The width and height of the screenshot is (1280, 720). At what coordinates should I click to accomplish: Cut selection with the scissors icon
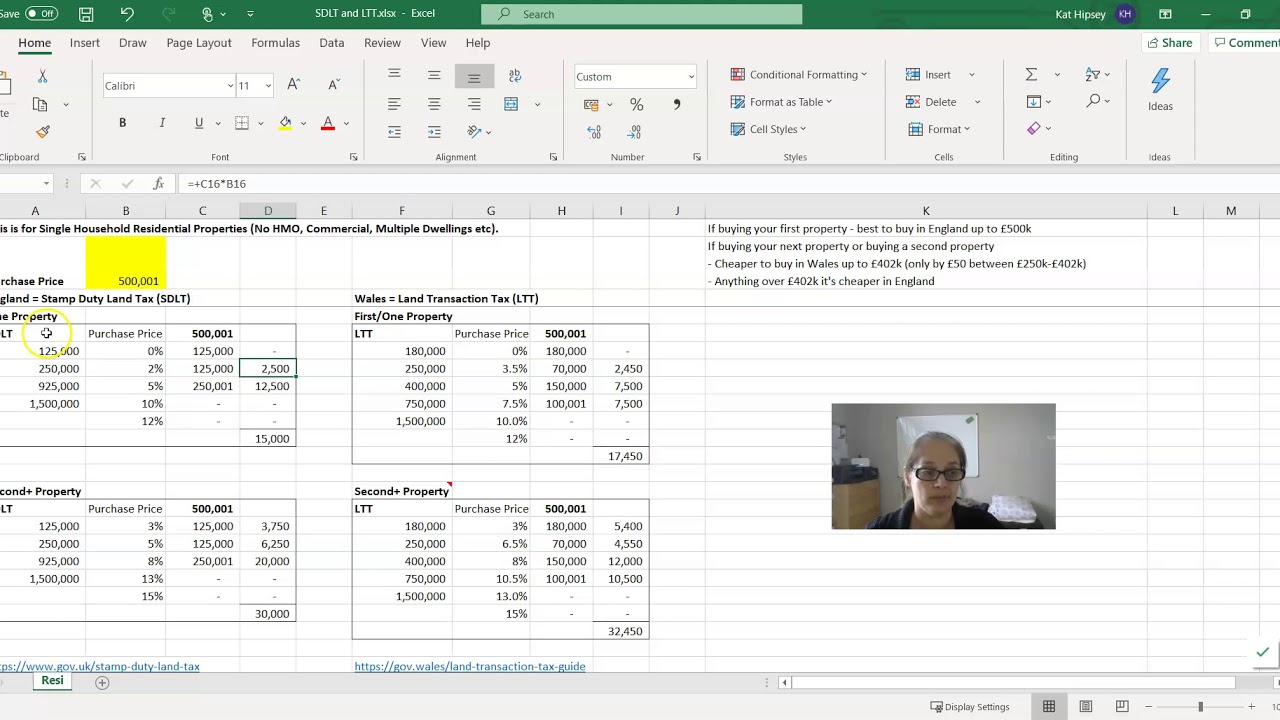coord(42,76)
